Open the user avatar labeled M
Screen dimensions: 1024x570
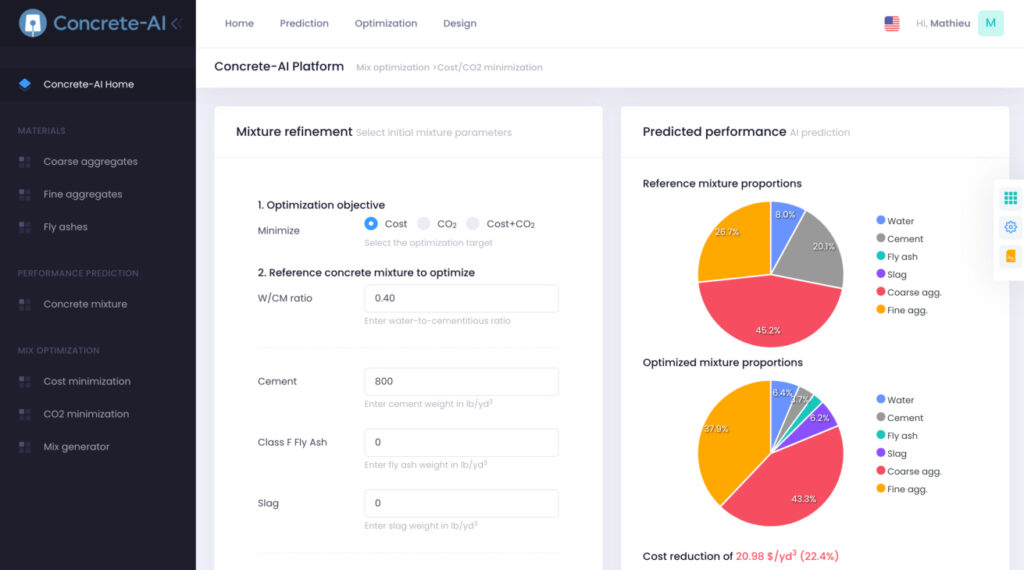(x=990, y=23)
